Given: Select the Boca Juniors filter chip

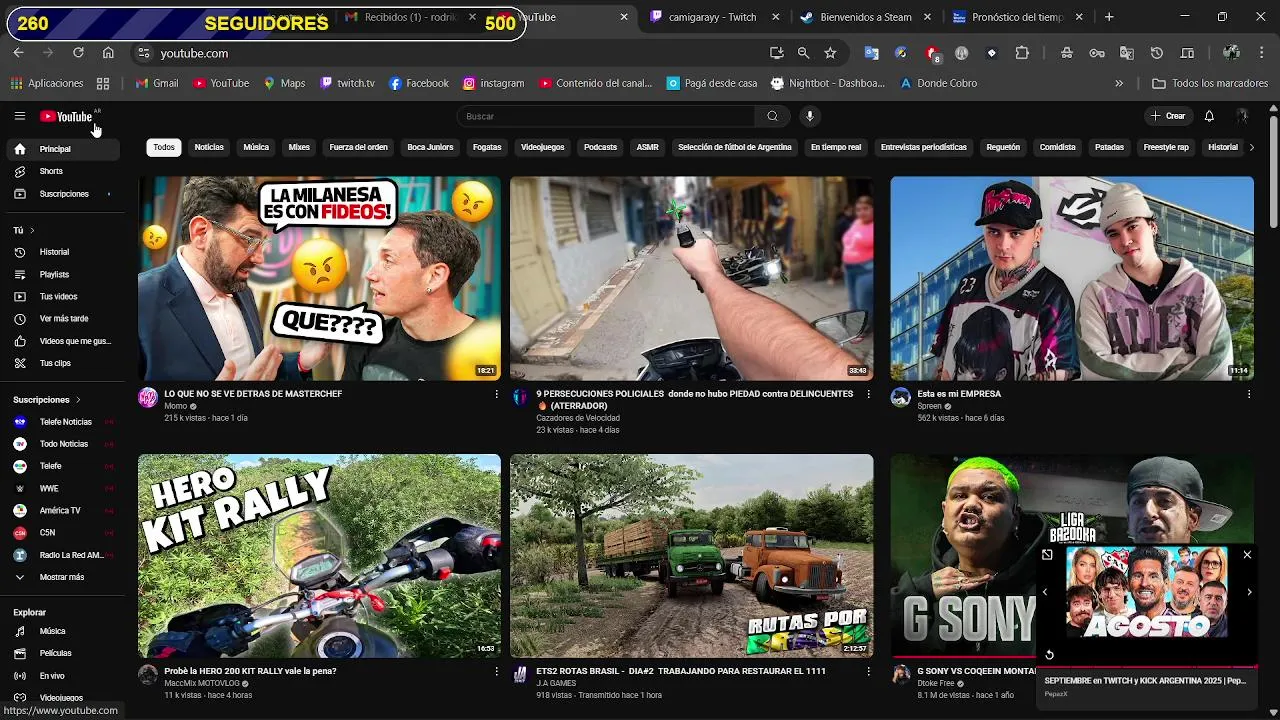Looking at the screenshot, I should click(430, 147).
